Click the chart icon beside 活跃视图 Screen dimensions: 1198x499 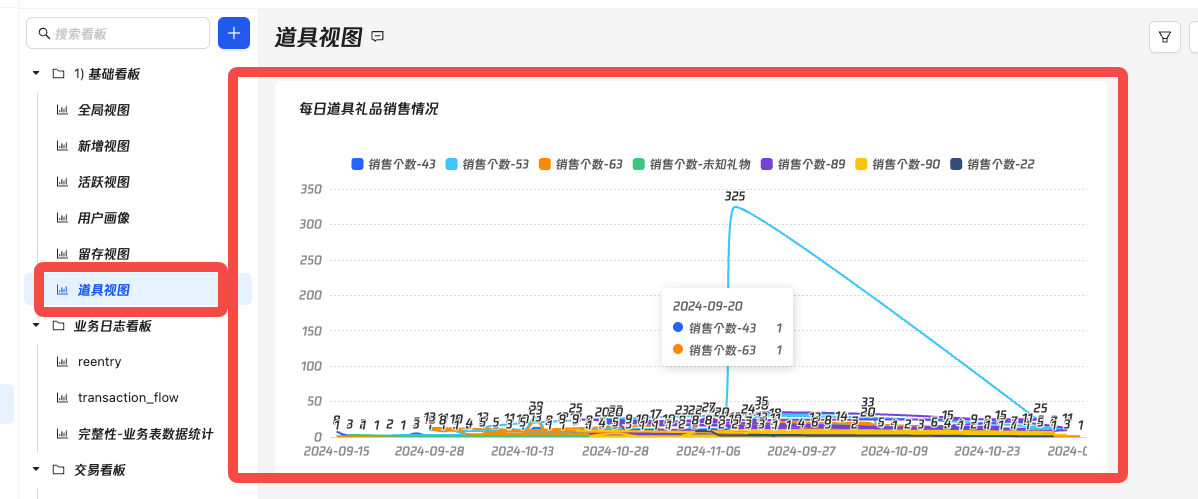62,182
